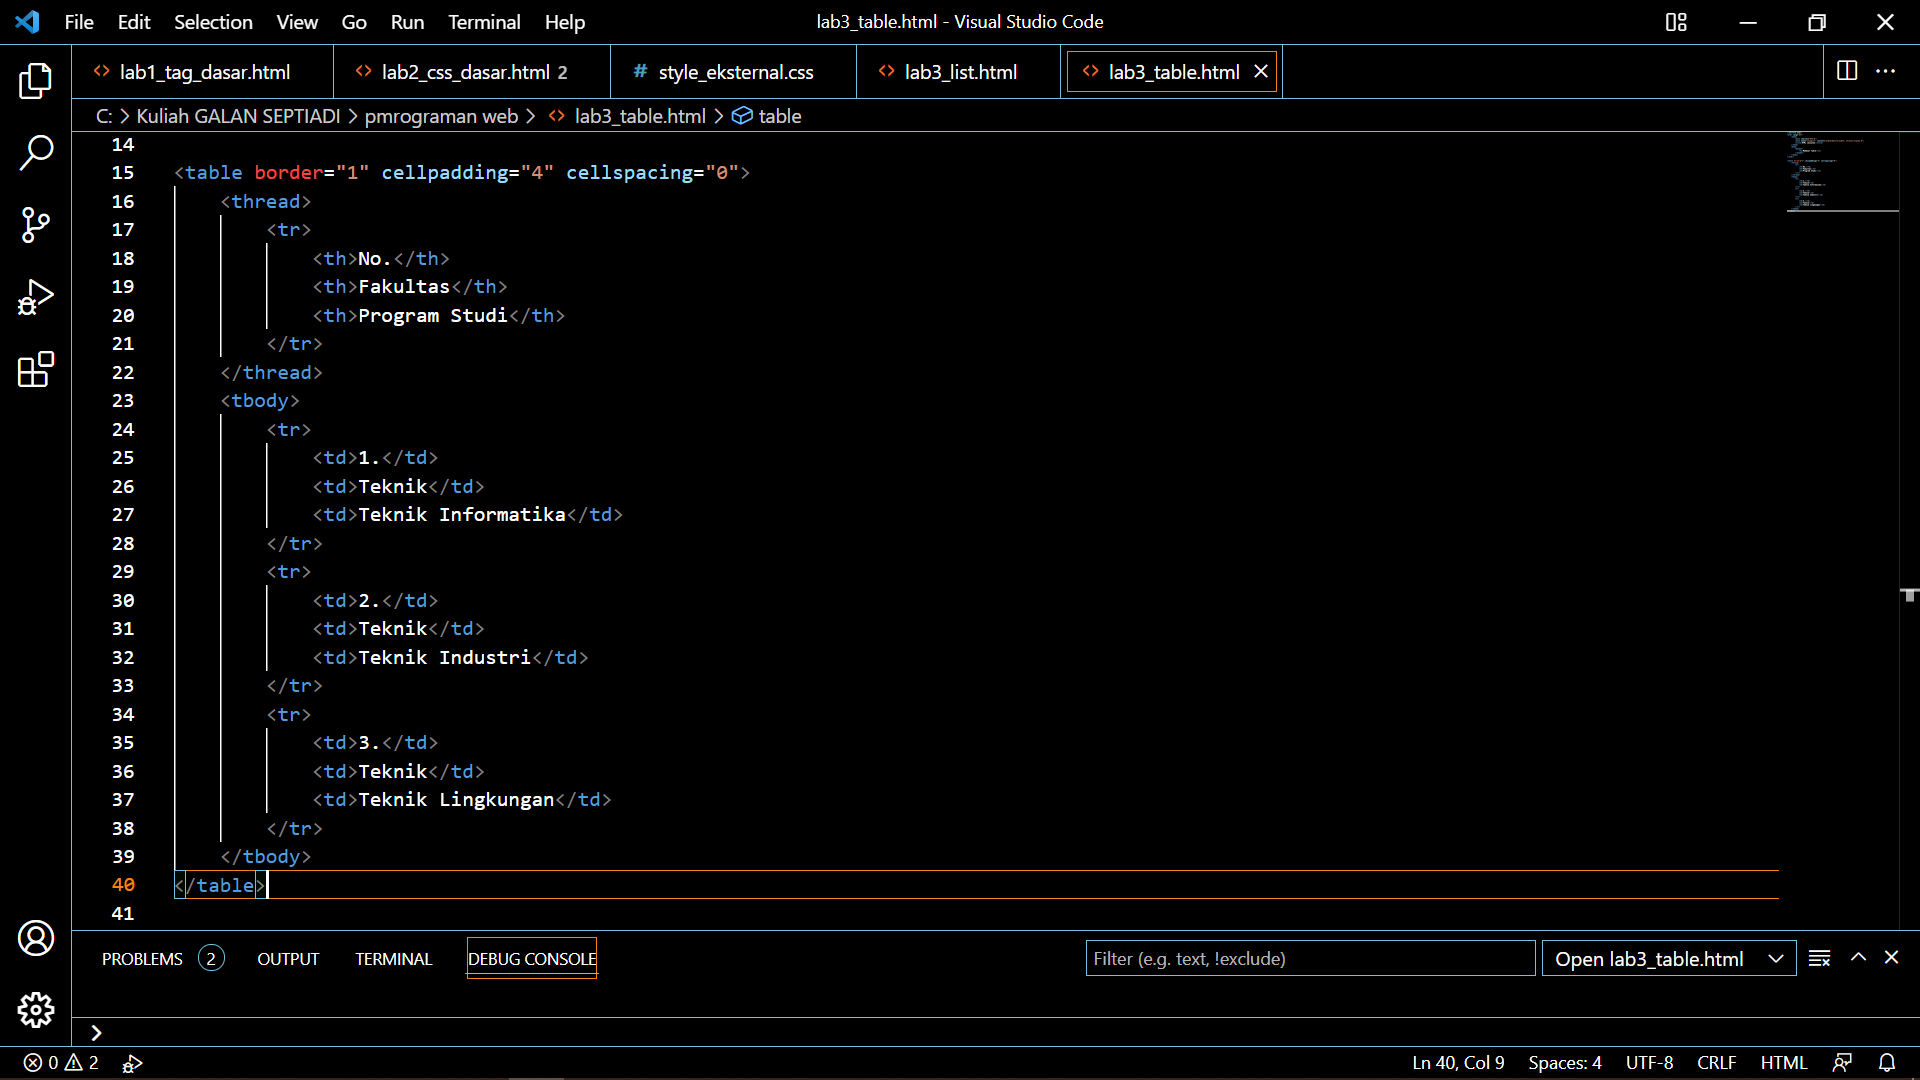Open the Extensions view

[36, 369]
